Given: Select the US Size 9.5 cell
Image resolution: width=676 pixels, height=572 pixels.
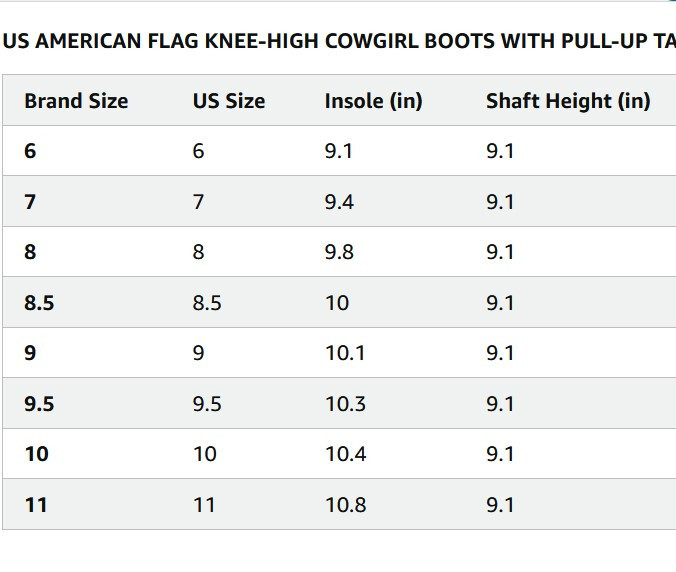Looking at the screenshot, I should [x=207, y=404].
